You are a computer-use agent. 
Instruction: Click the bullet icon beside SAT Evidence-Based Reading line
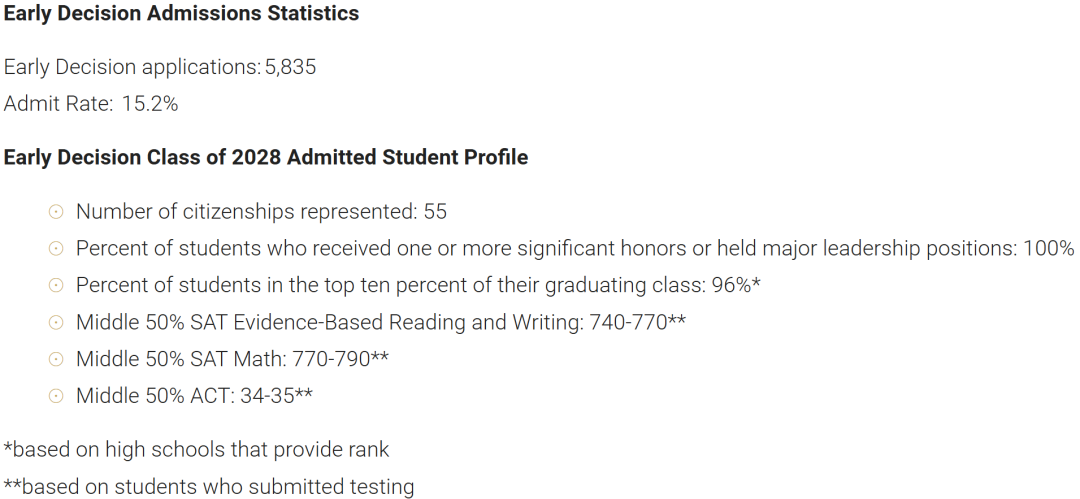click(56, 322)
